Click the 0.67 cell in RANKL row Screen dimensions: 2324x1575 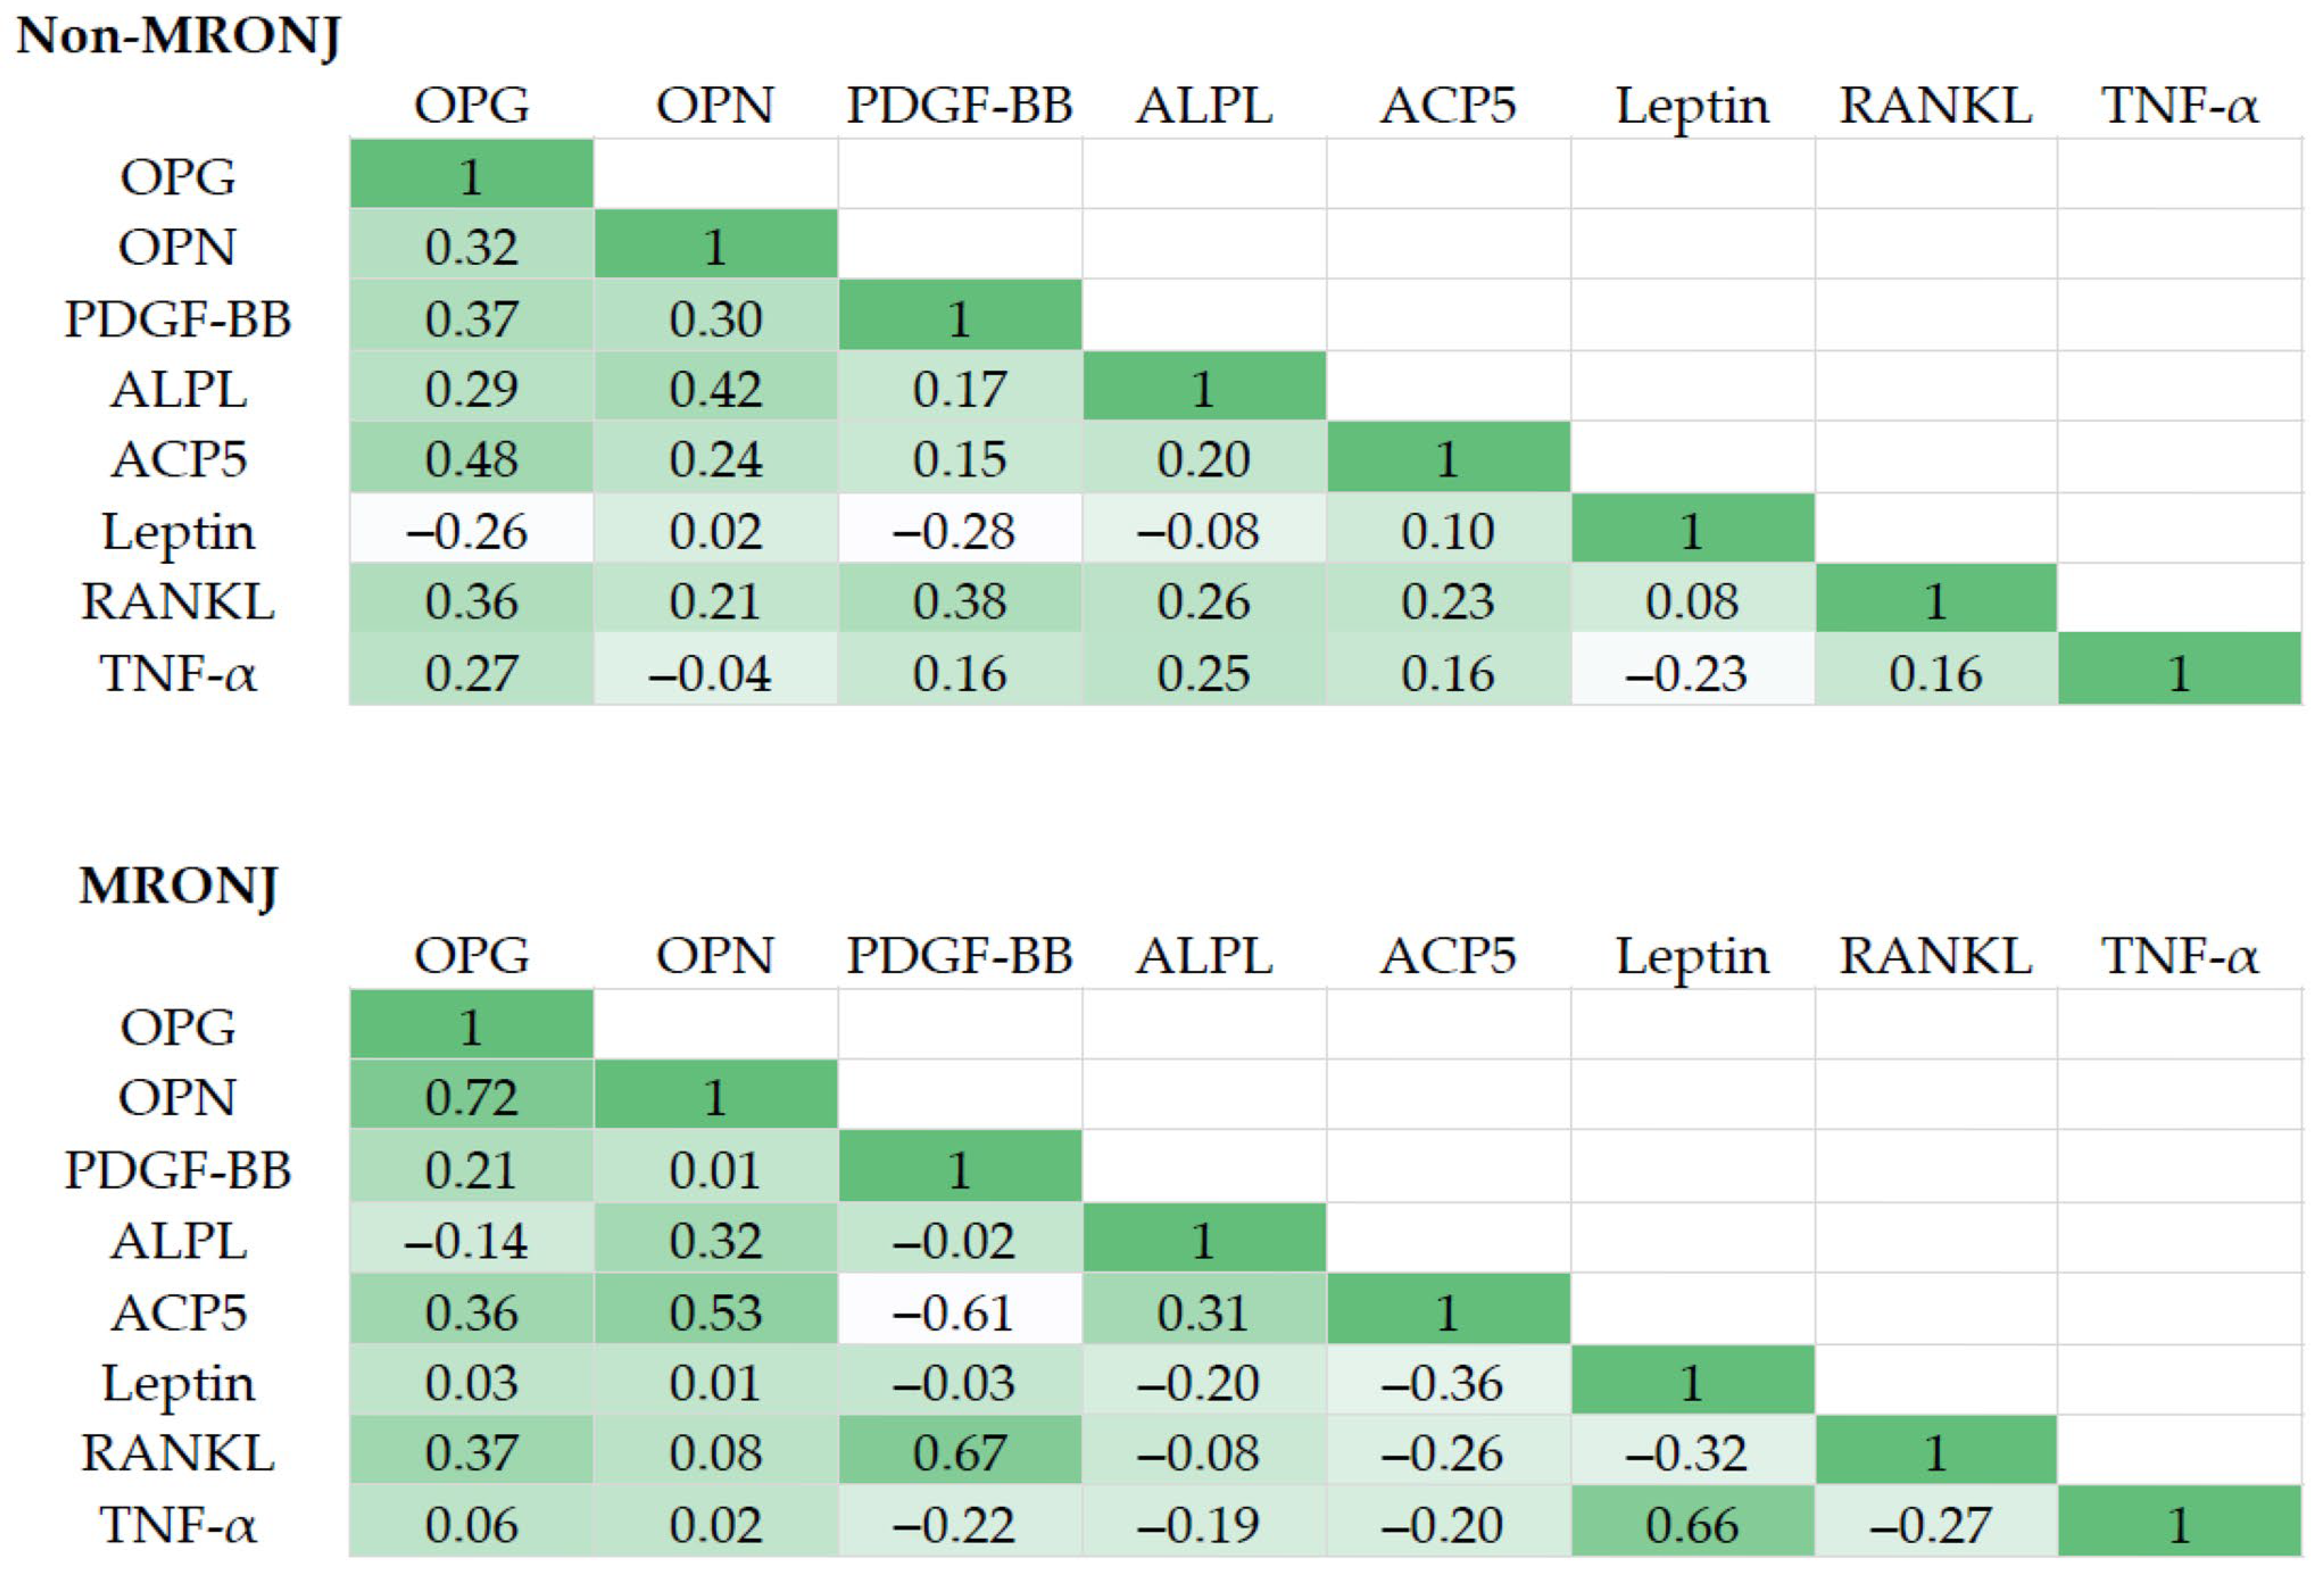coord(959,1453)
